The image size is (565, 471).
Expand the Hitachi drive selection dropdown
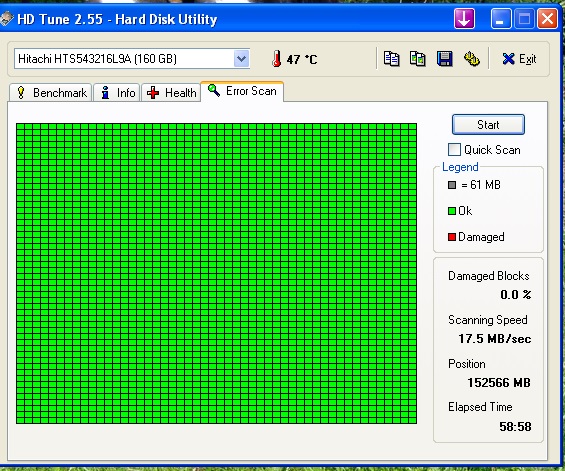241,59
